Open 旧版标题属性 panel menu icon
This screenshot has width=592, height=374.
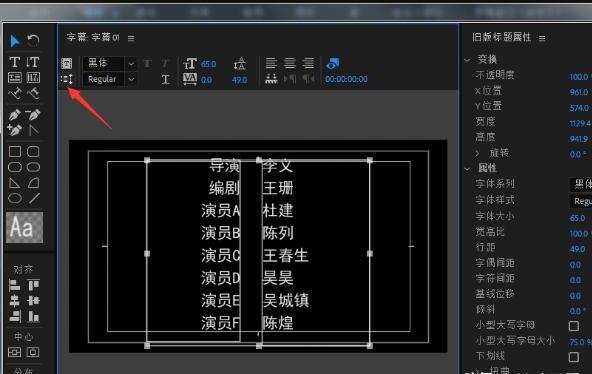pos(542,38)
